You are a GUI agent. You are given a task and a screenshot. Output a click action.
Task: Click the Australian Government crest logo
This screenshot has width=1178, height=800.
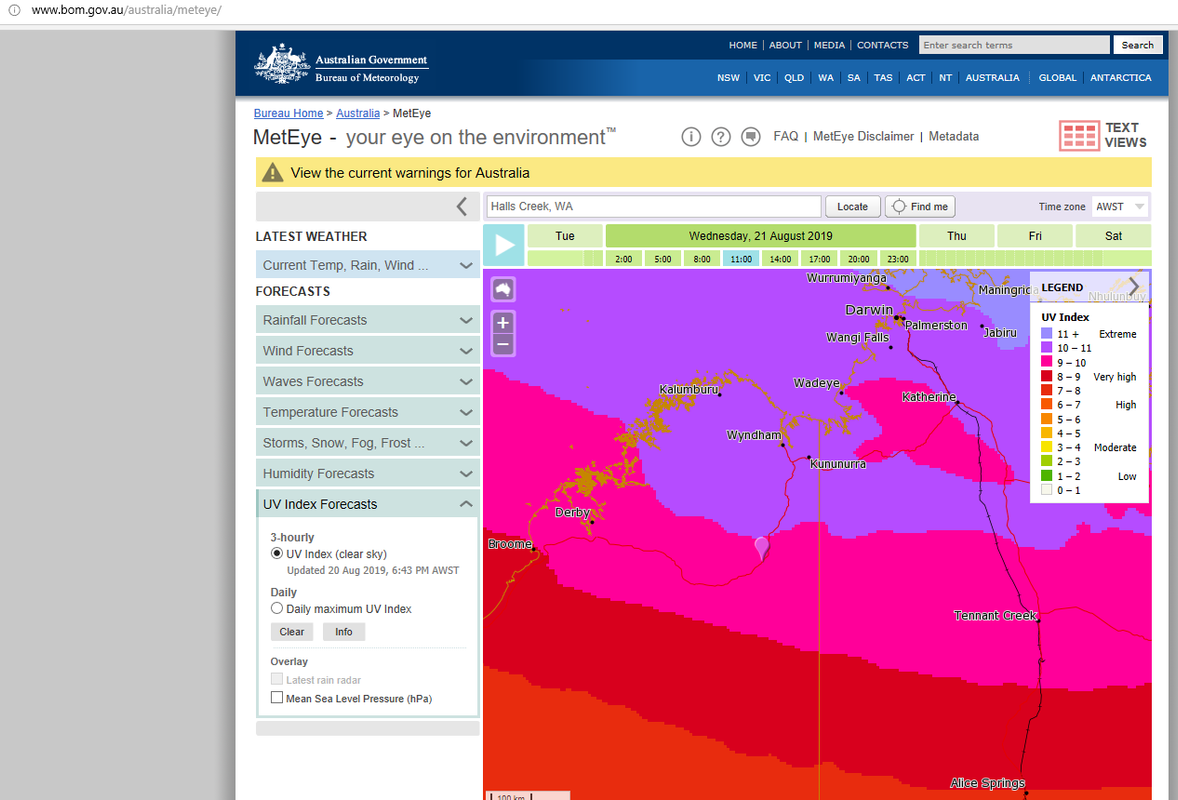point(282,63)
